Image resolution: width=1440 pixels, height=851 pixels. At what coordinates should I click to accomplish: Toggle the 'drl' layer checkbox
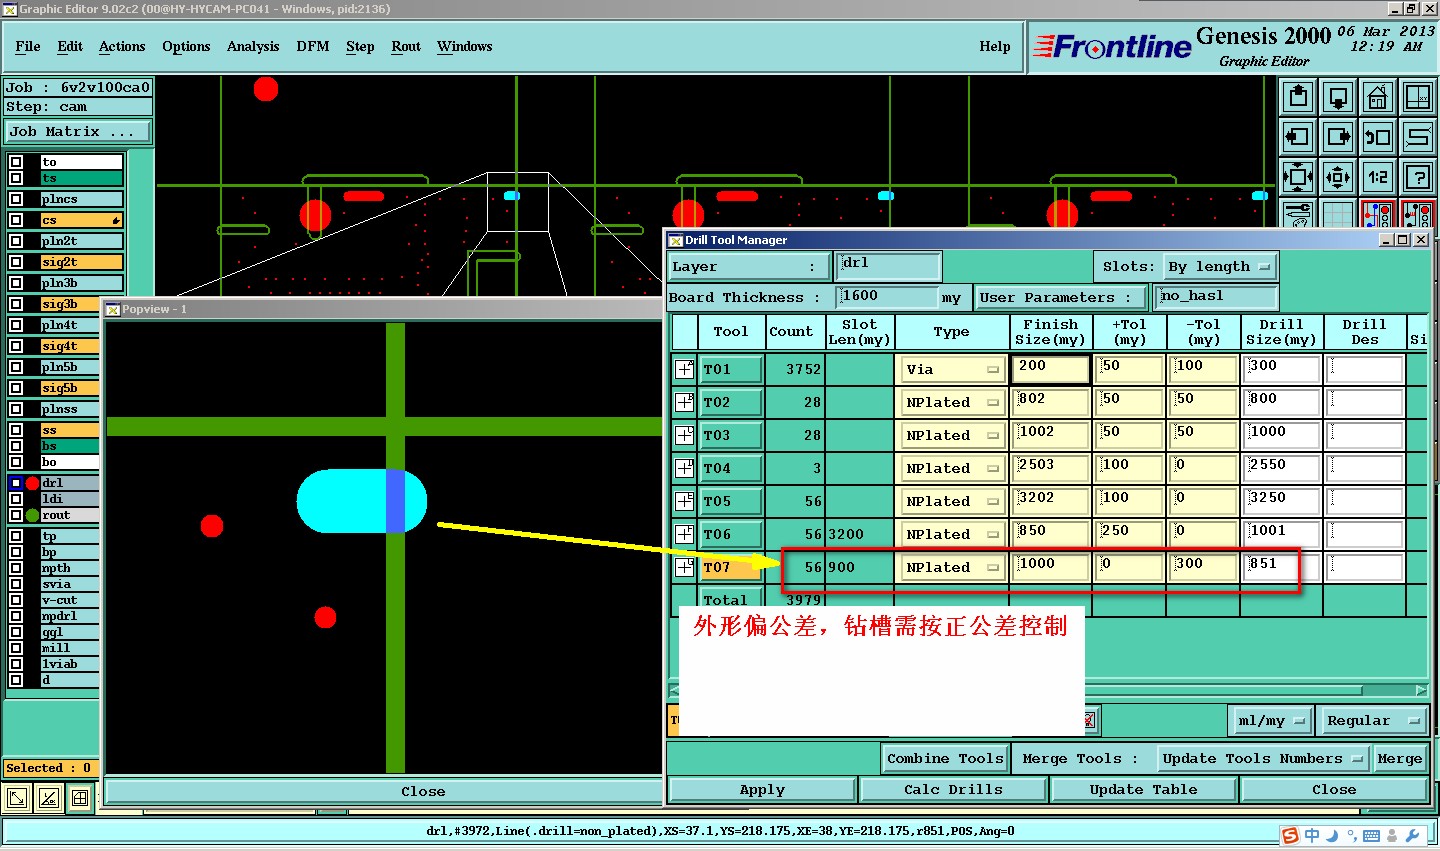(x=16, y=483)
